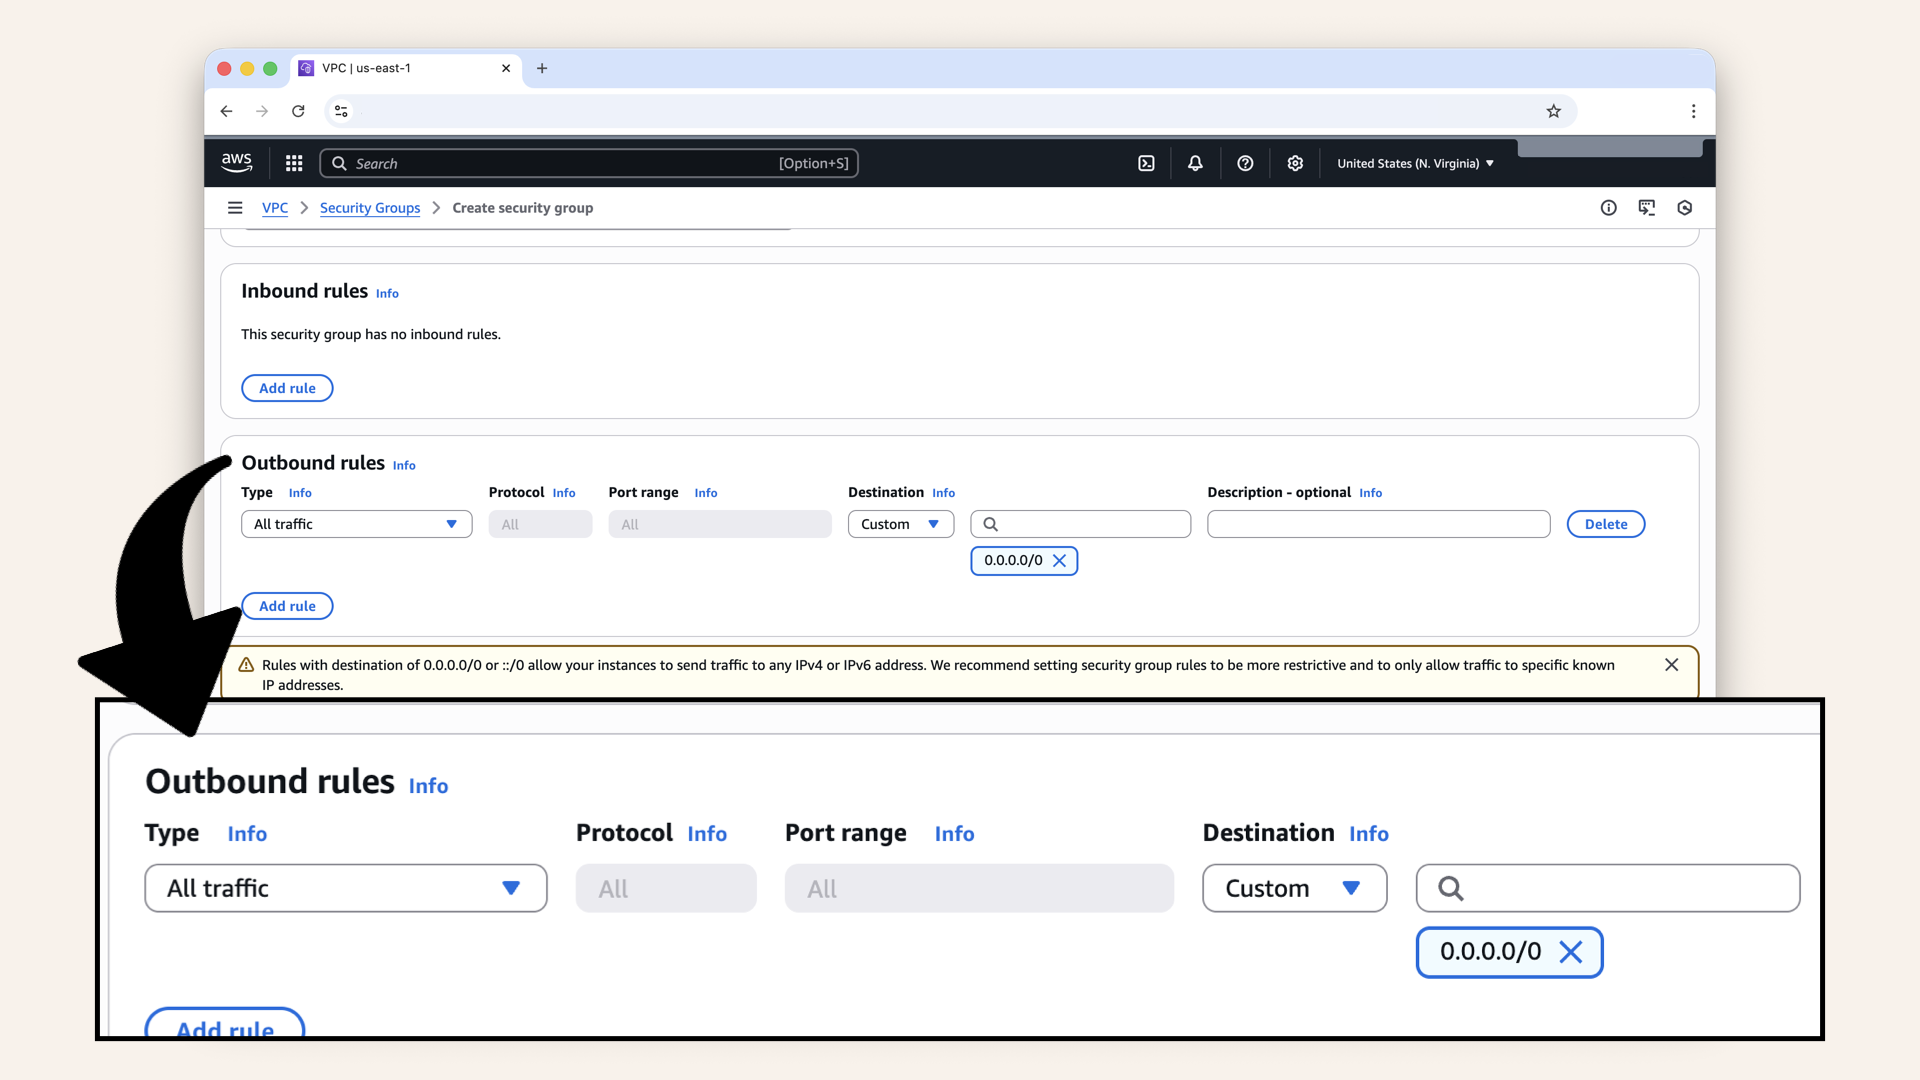Remove the 0.0.0.0/0 destination chip
Screen dimensions: 1920x1080
[1060, 560]
